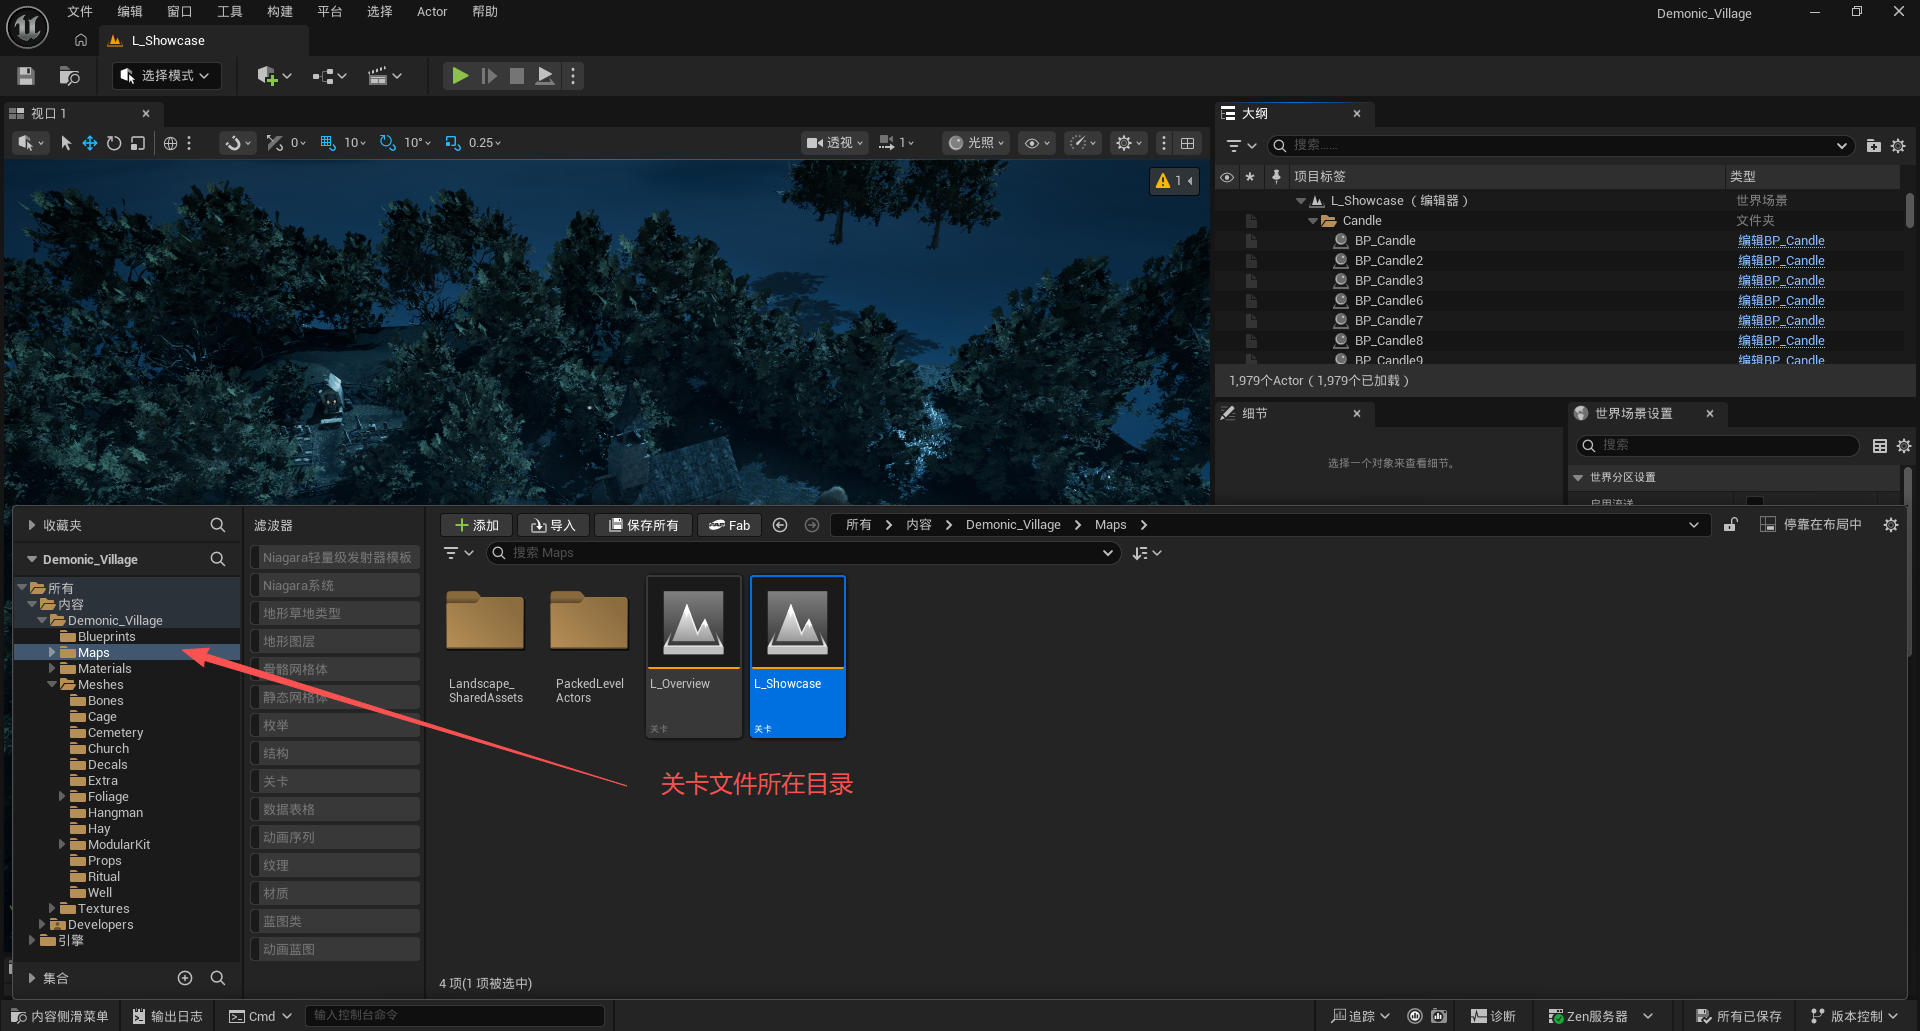Start Play in editor with green arrow
1920x1031 pixels.
click(x=460, y=76)
